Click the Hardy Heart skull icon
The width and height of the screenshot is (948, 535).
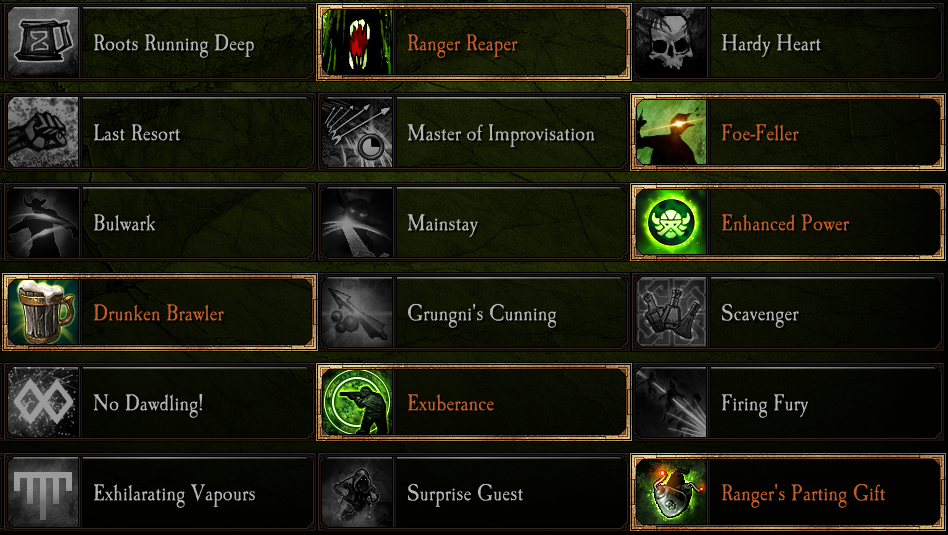pos(670,42)
